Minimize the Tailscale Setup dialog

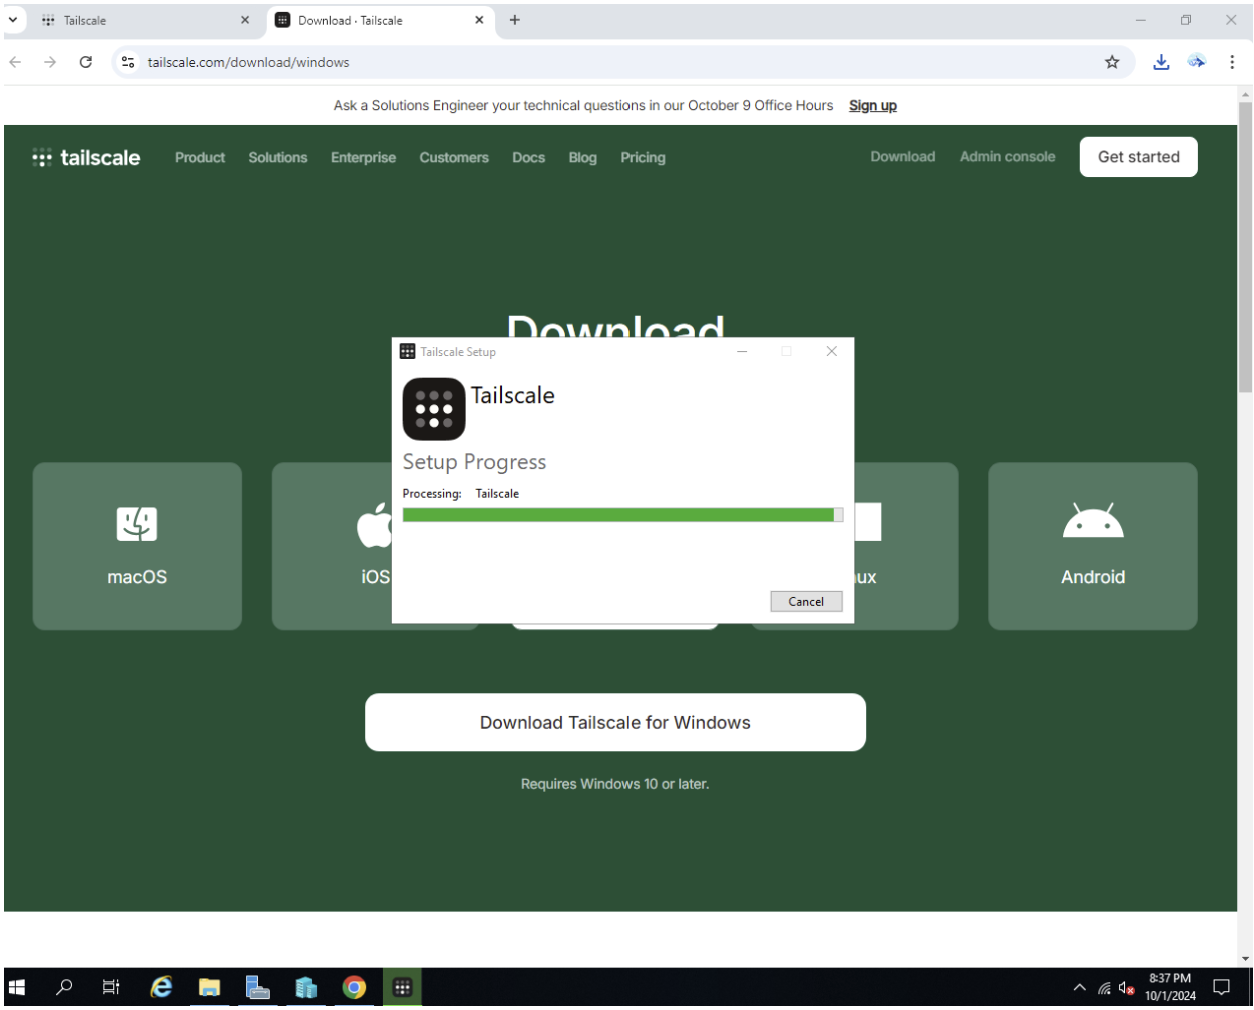(742, 351)
